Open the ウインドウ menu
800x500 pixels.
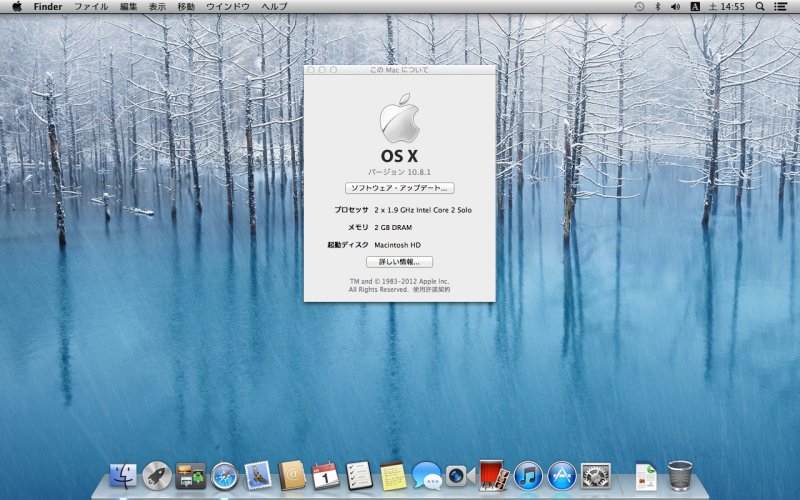click(228, 7)
